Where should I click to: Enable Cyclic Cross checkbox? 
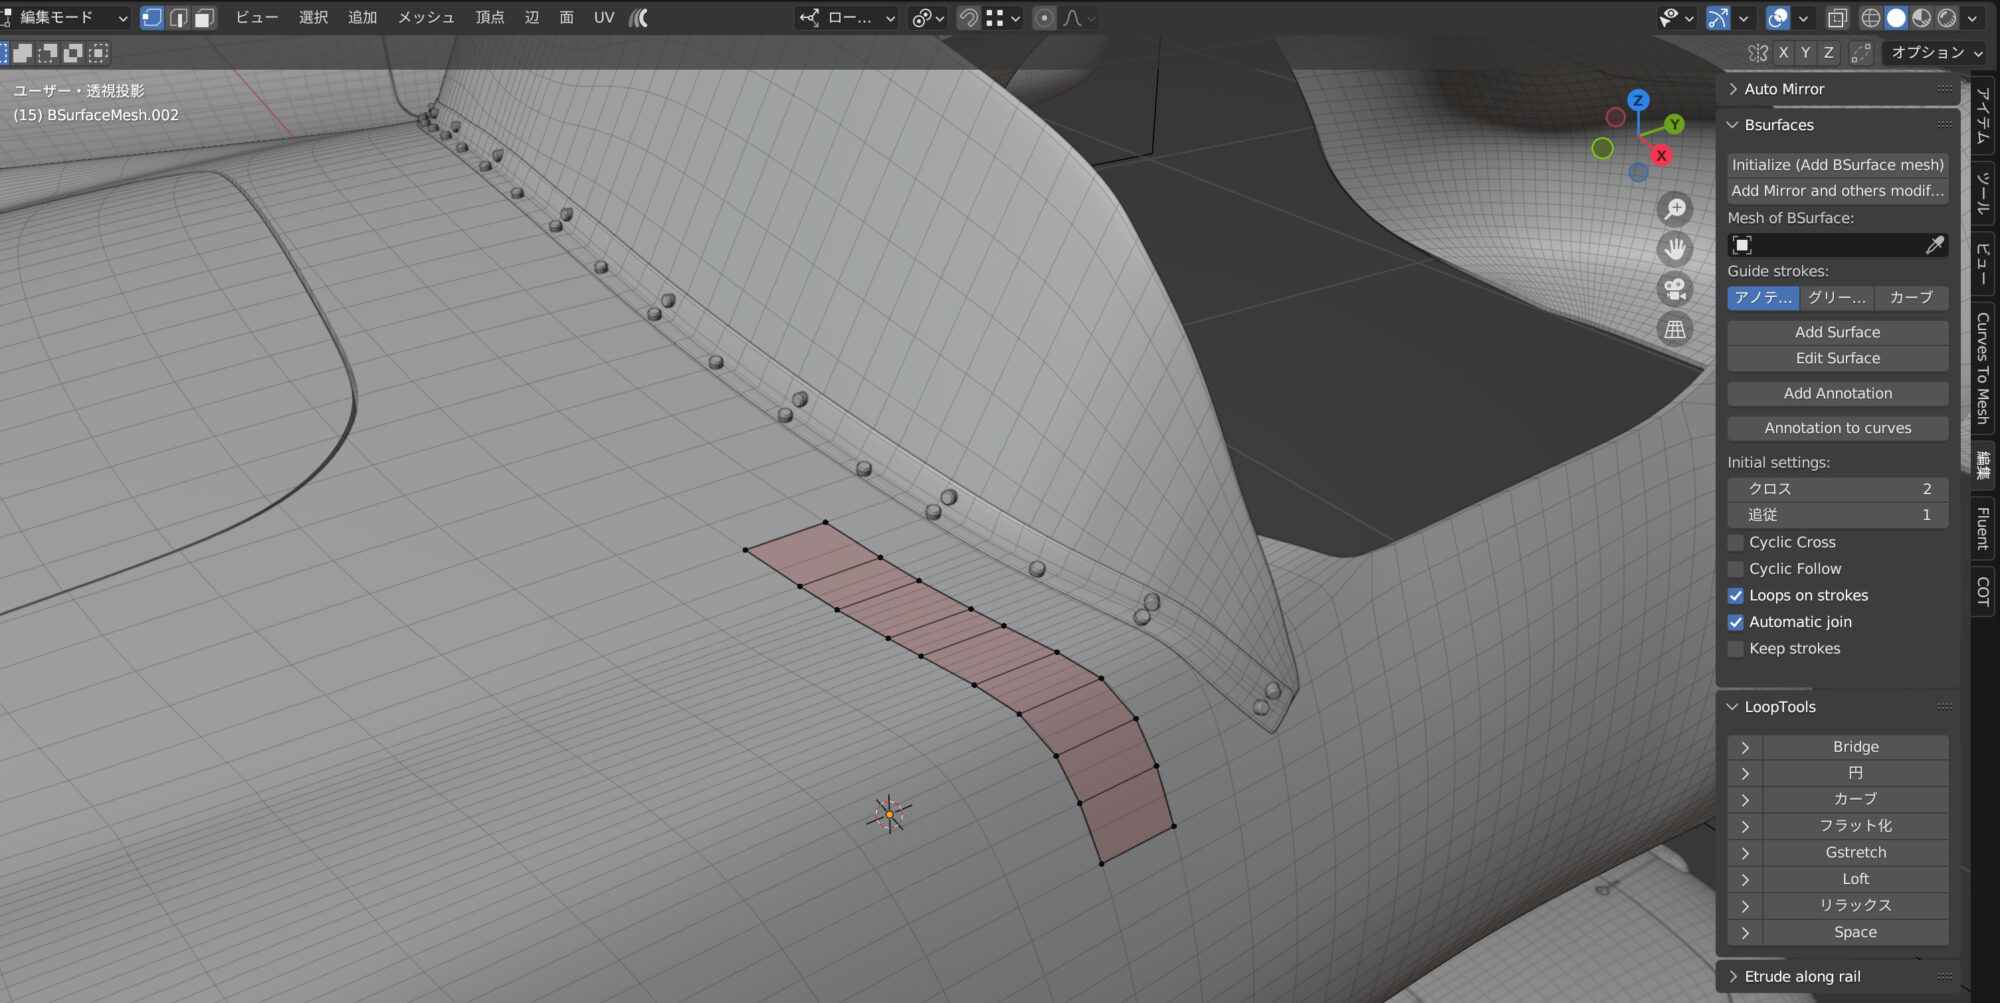coord(1735,542)
